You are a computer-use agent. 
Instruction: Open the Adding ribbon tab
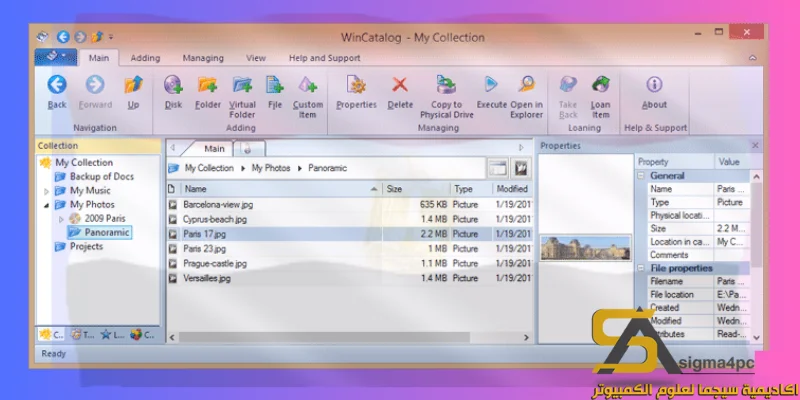(x=145, y=58)
